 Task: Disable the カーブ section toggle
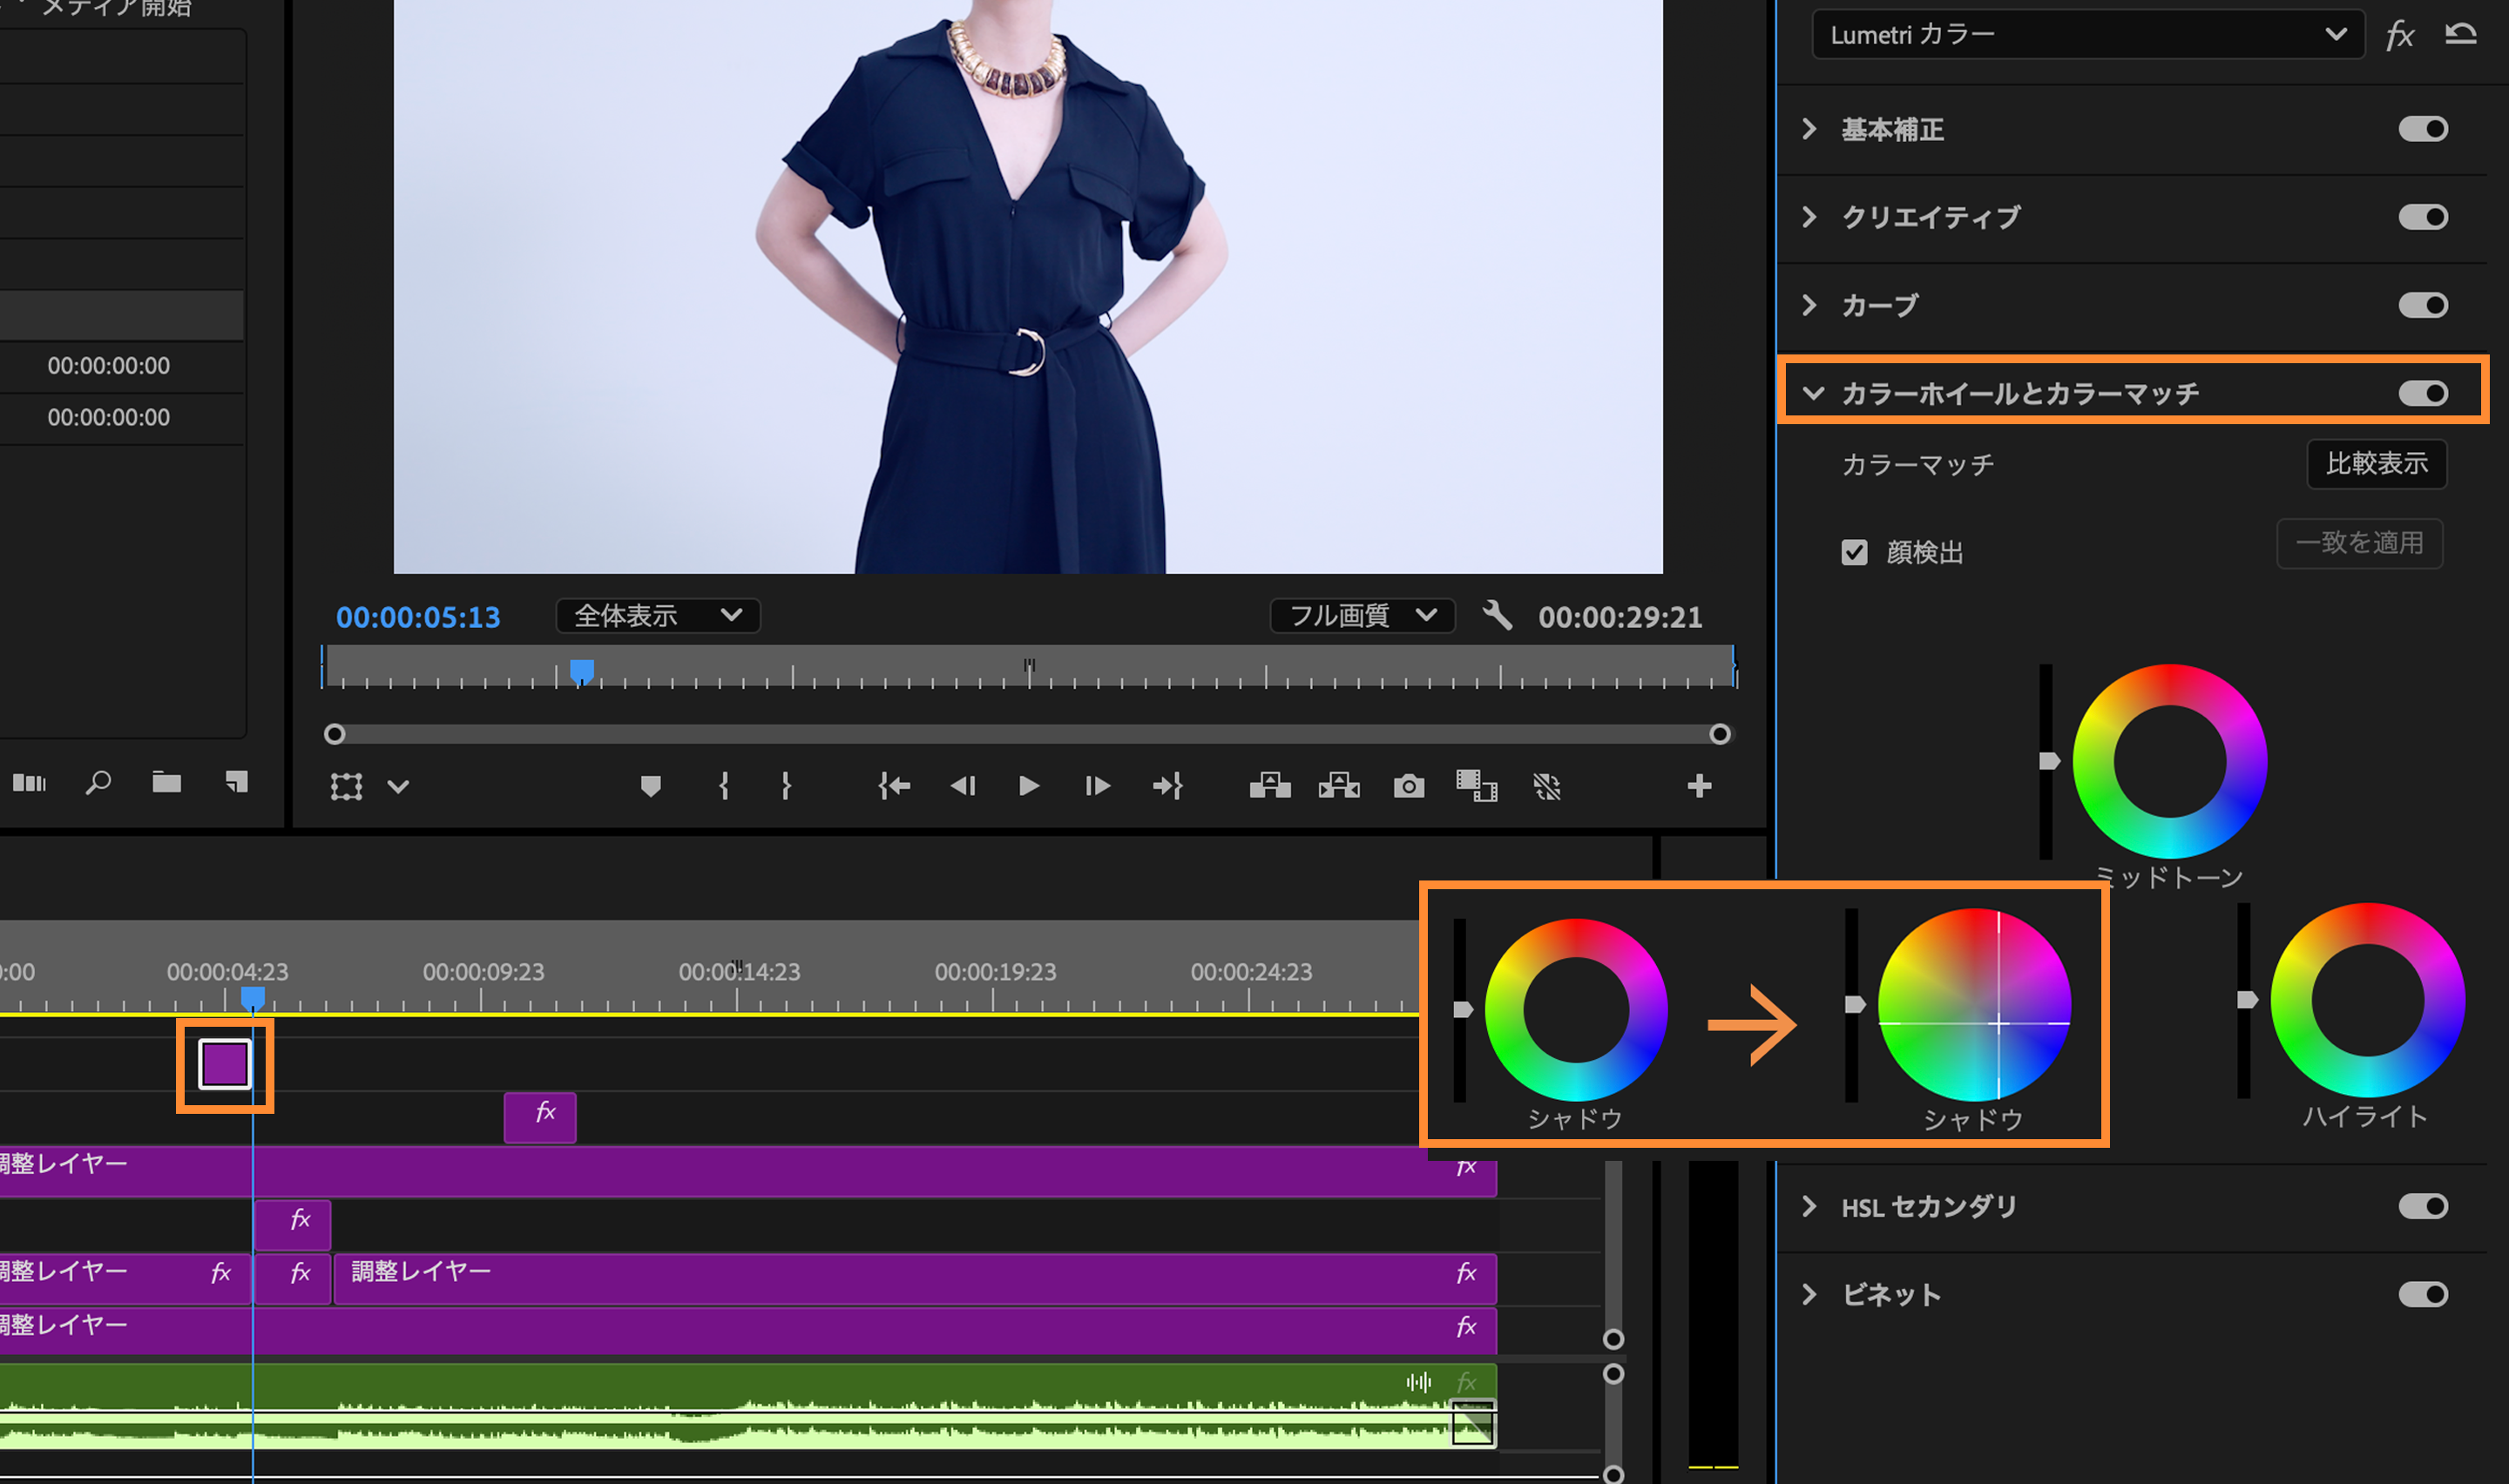point(2422,305)
